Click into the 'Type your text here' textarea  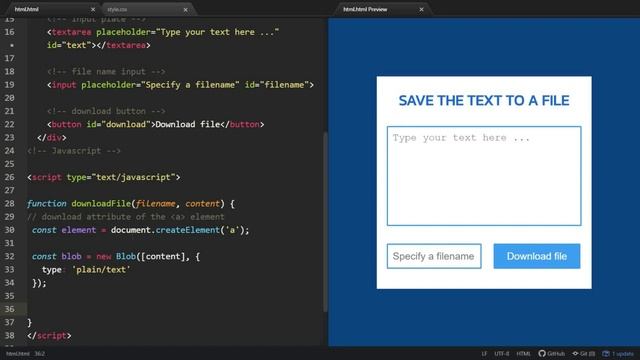point(484,176)
